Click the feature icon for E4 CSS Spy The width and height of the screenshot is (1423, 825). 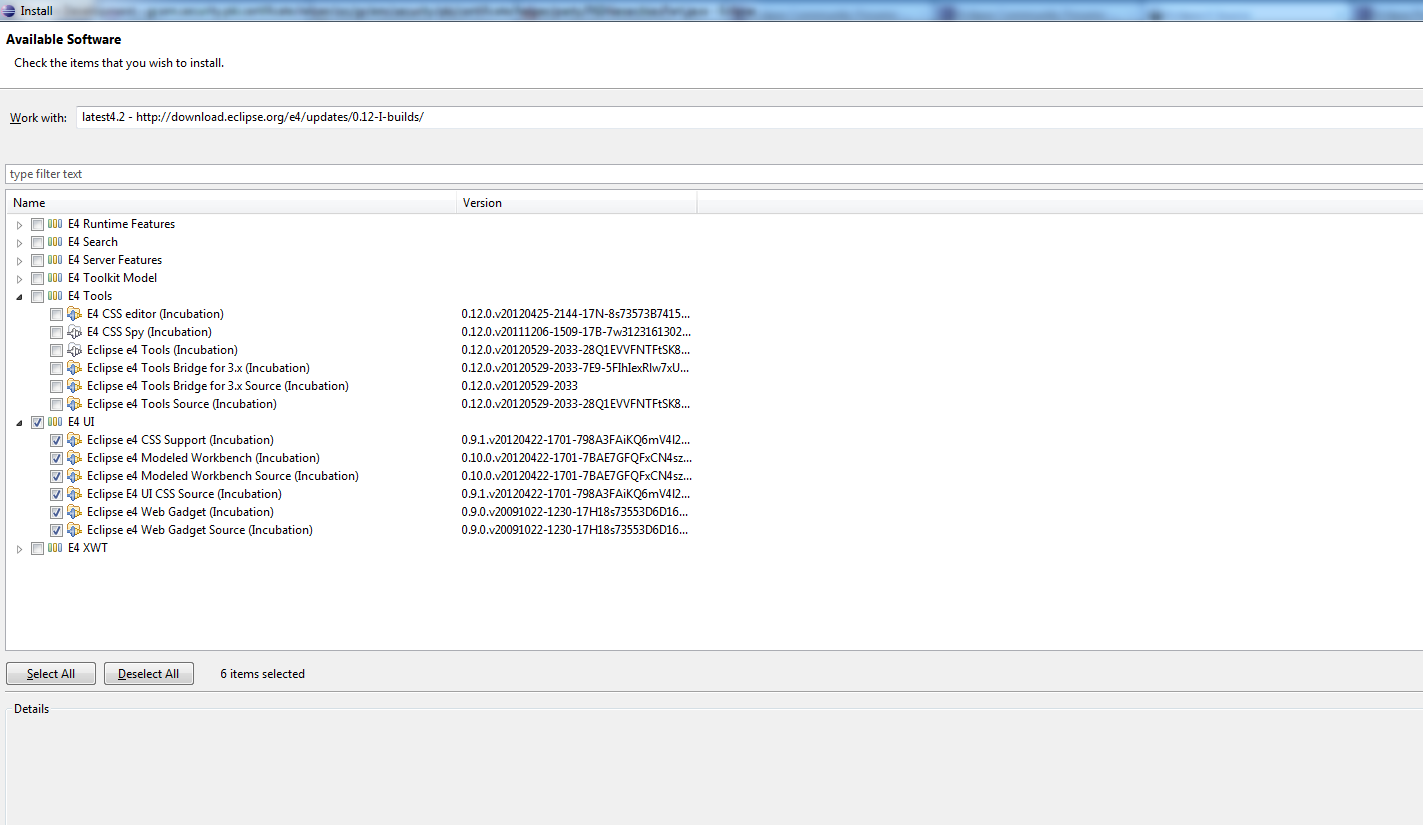pos(74,332)
